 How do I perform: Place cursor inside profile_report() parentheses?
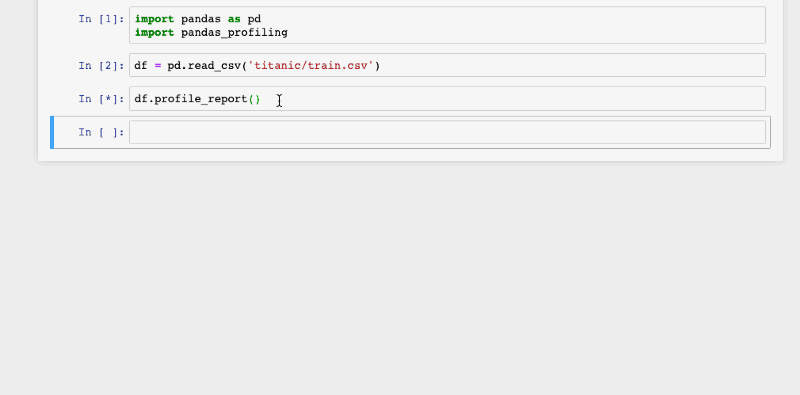pos(255,99)
